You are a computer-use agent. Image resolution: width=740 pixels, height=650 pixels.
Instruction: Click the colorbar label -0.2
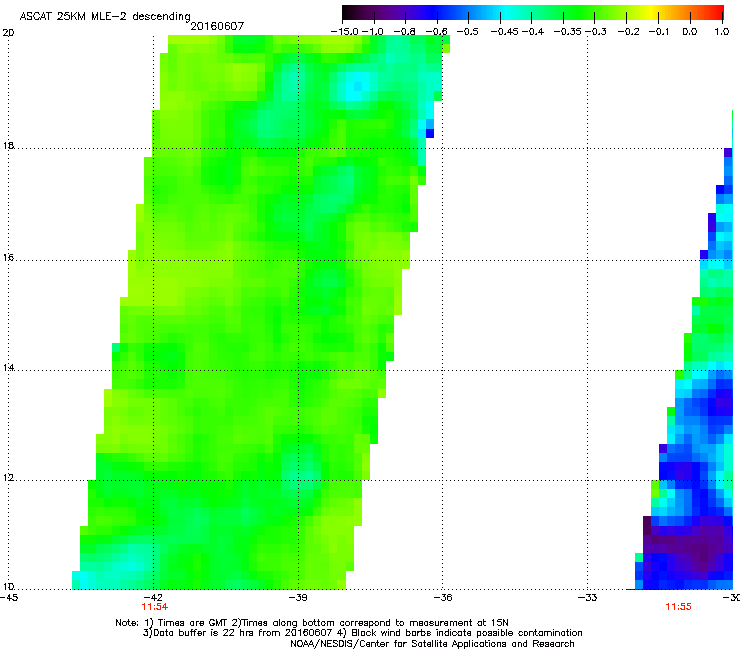point(628,32)
